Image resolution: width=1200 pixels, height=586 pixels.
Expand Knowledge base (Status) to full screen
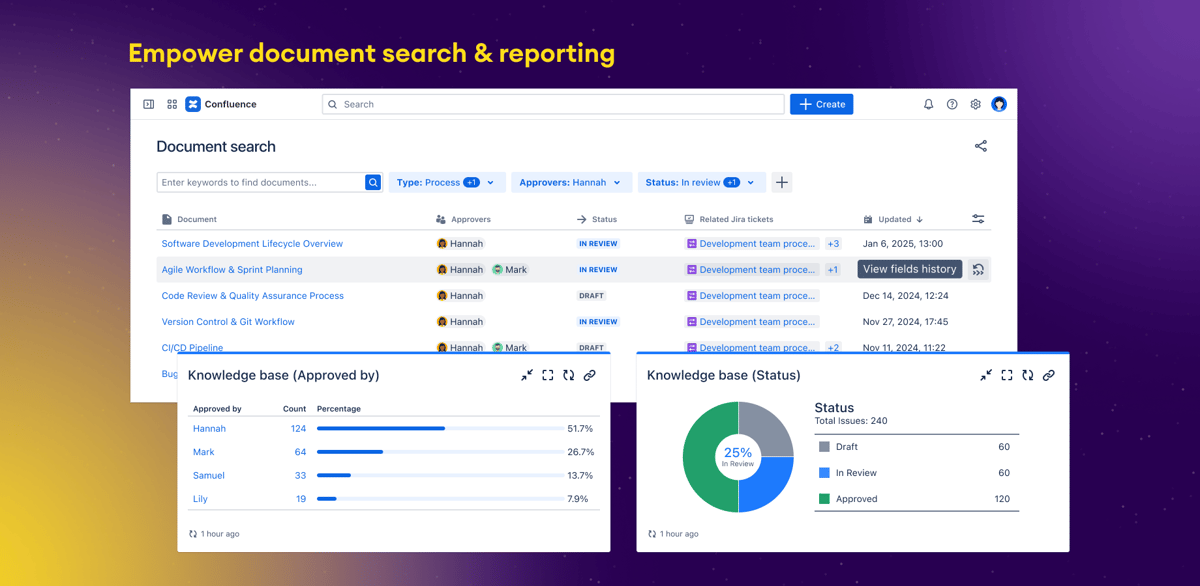[x=1007, y=375]
